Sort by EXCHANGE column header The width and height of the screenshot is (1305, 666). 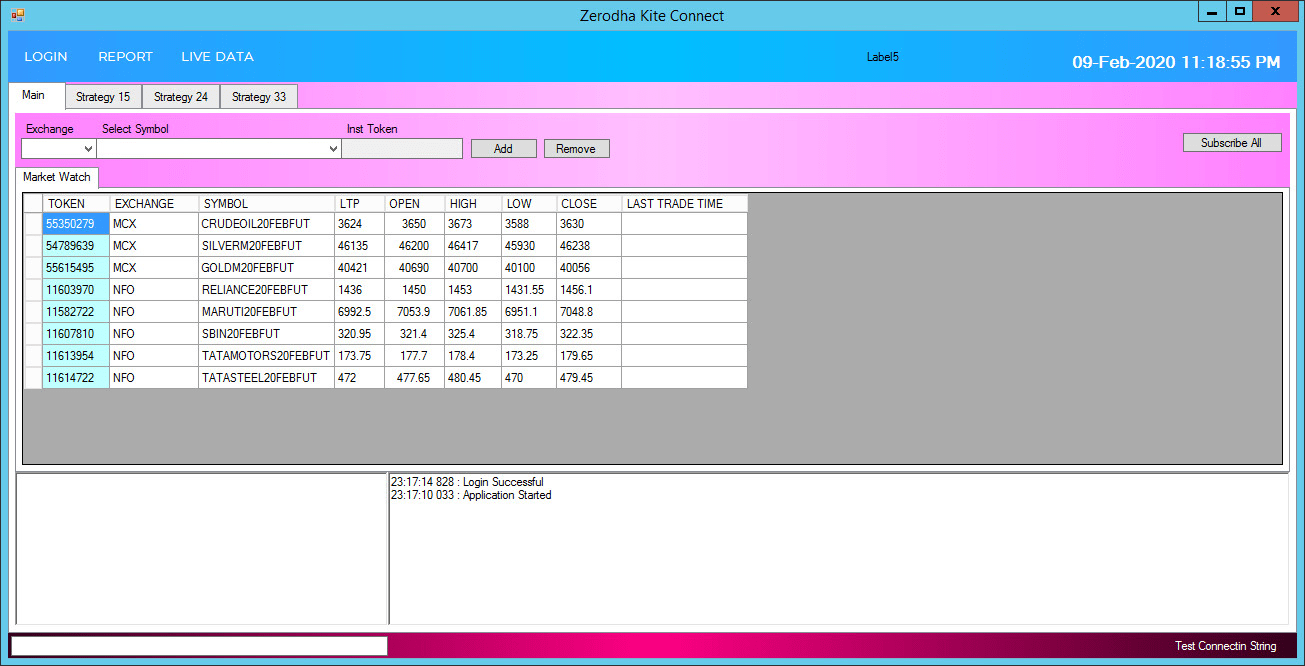point(154,203)
